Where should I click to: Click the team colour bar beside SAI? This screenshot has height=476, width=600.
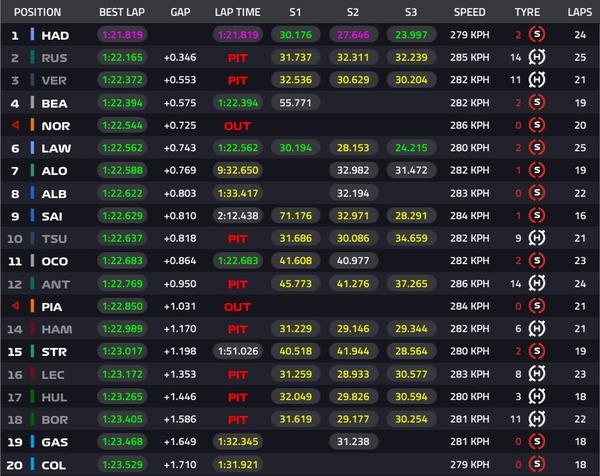(x=32, y=216)
